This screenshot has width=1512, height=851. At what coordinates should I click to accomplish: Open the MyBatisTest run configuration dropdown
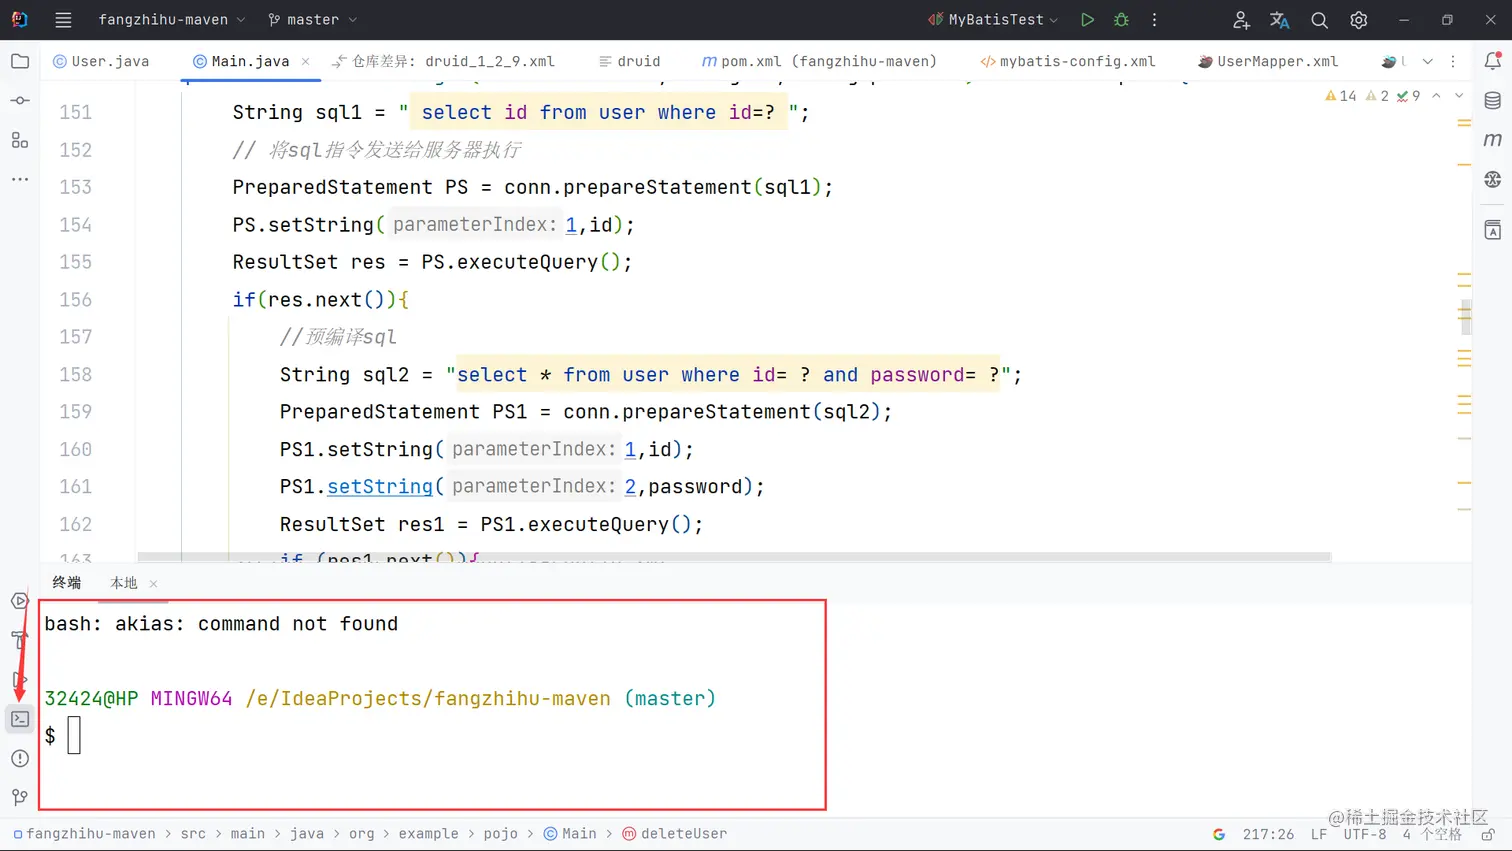point(992,20)
